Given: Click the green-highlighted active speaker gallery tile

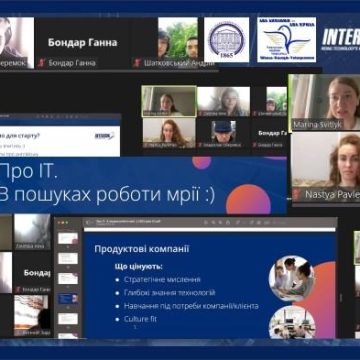Looking at the screenshot, I should [169, 101].
